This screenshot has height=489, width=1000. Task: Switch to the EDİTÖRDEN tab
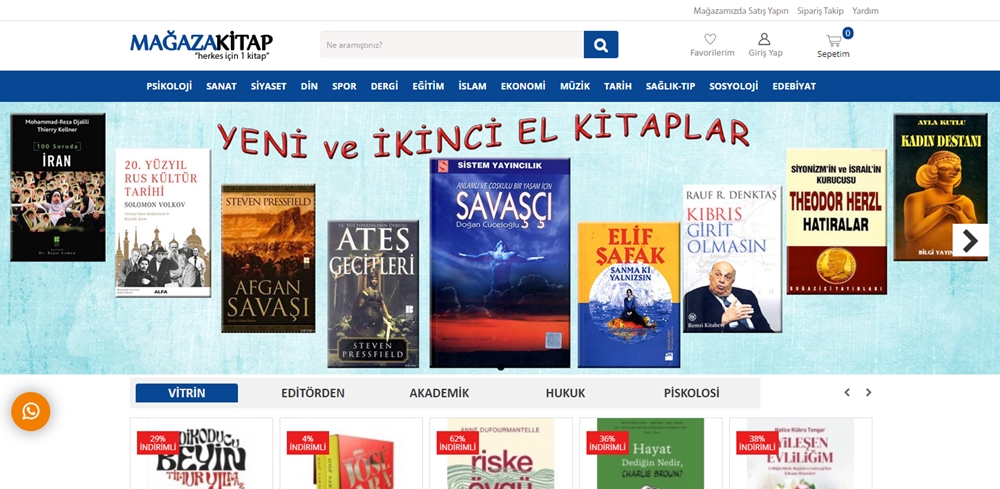point(313,393)
